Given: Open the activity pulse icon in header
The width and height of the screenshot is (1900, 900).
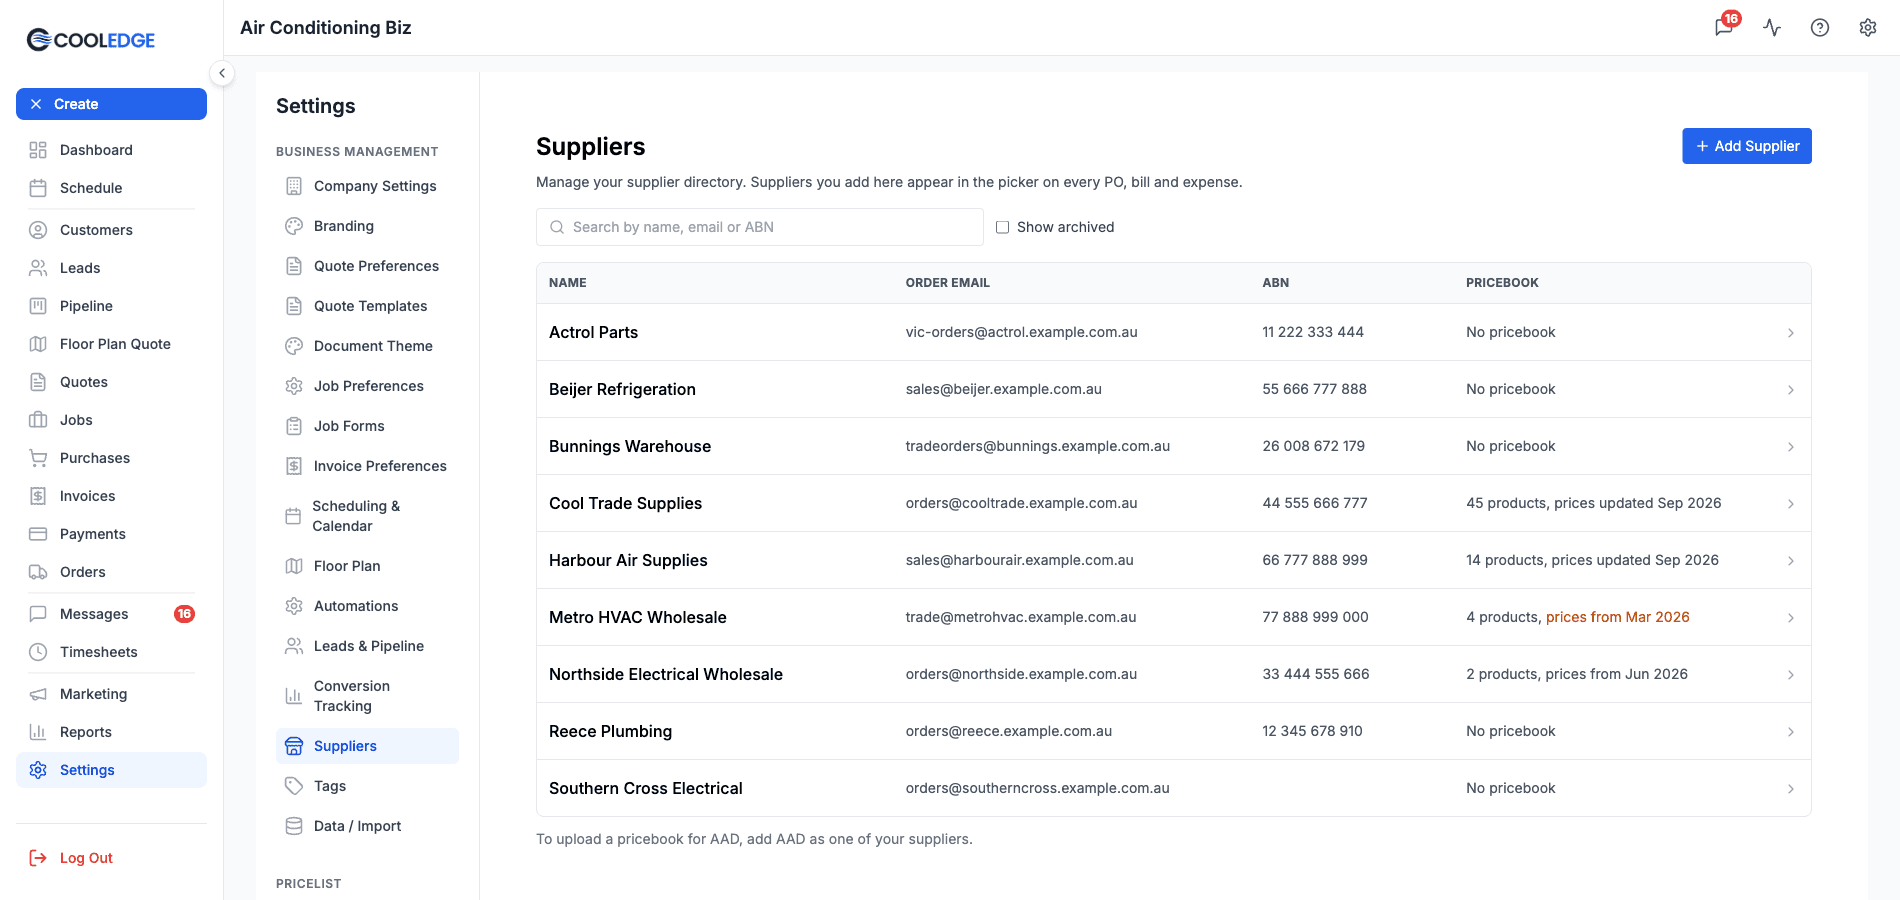Looking at the screenshot, I should [x=1772, y=28].
